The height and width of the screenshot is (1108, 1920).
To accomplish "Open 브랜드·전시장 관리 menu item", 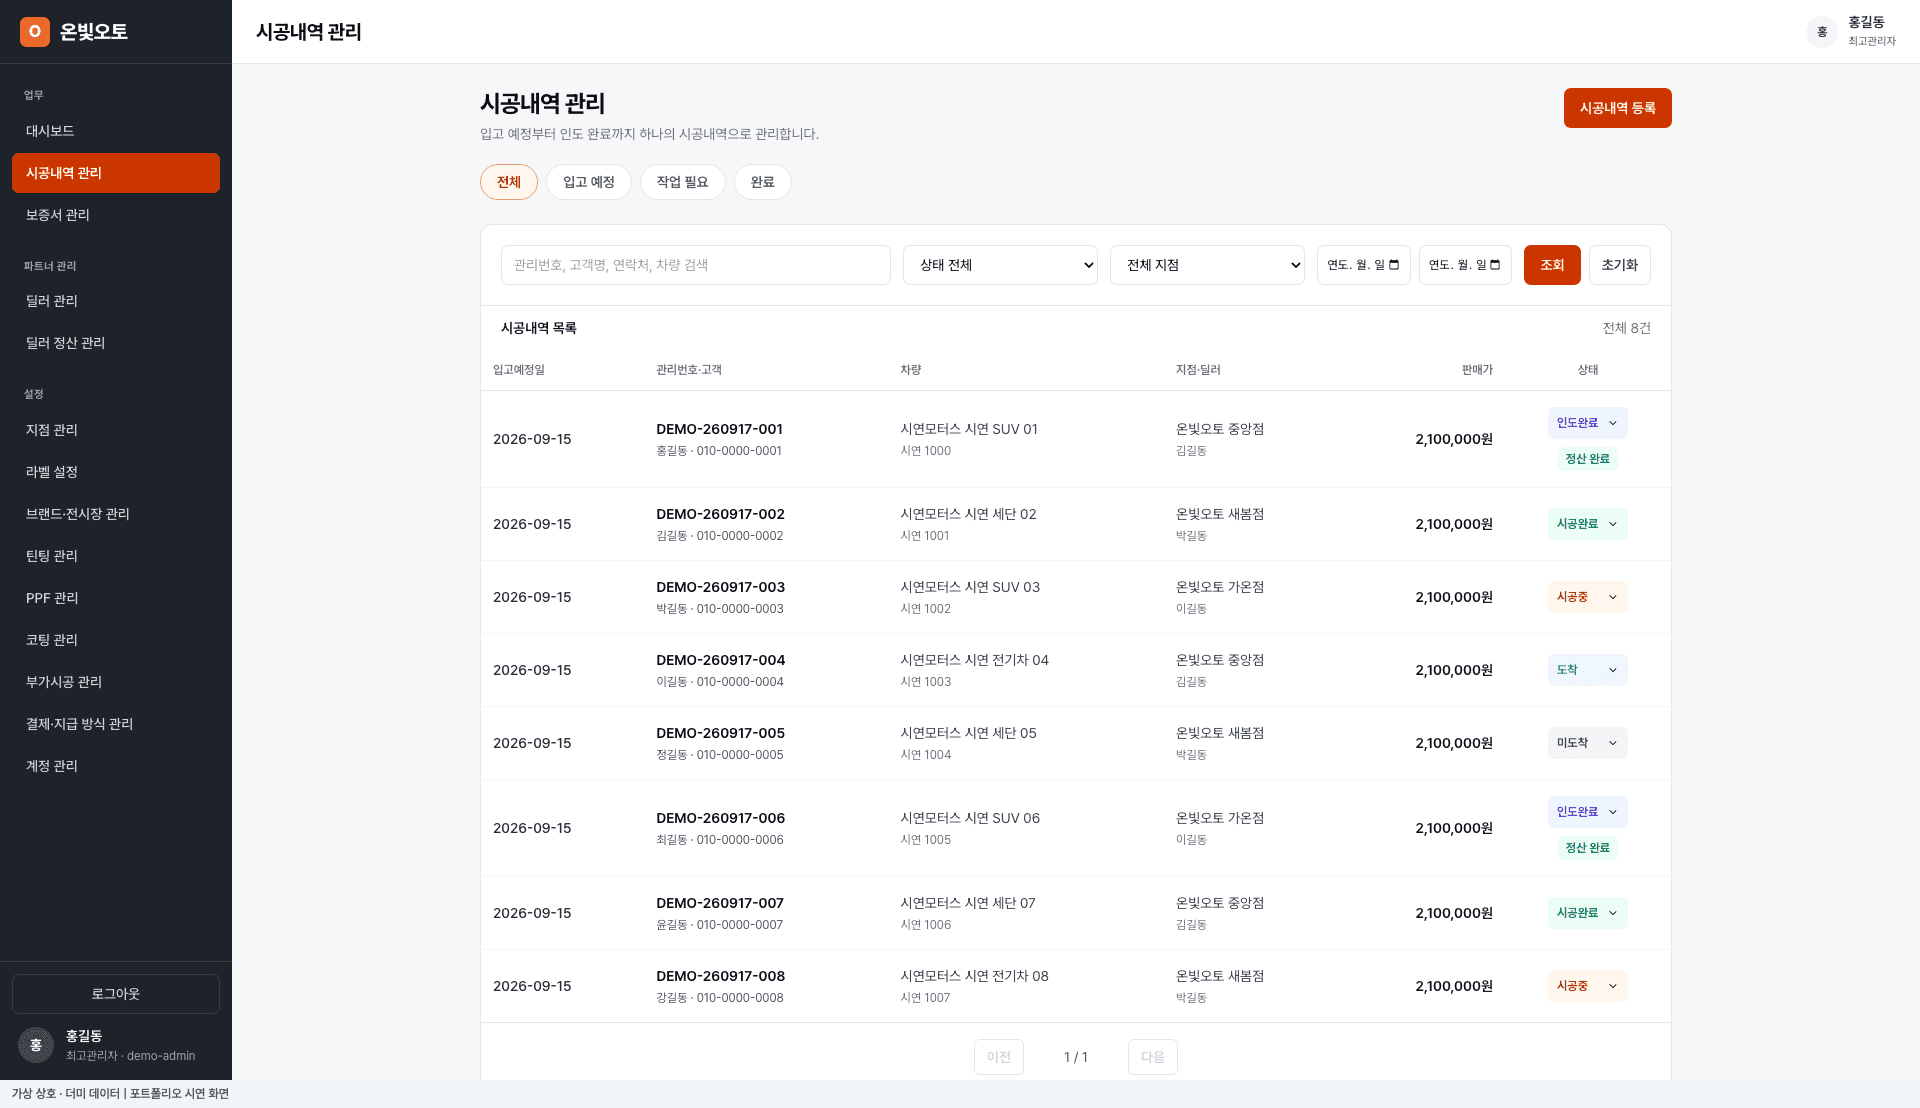I will pyautogui.click(x=116, y=514).
